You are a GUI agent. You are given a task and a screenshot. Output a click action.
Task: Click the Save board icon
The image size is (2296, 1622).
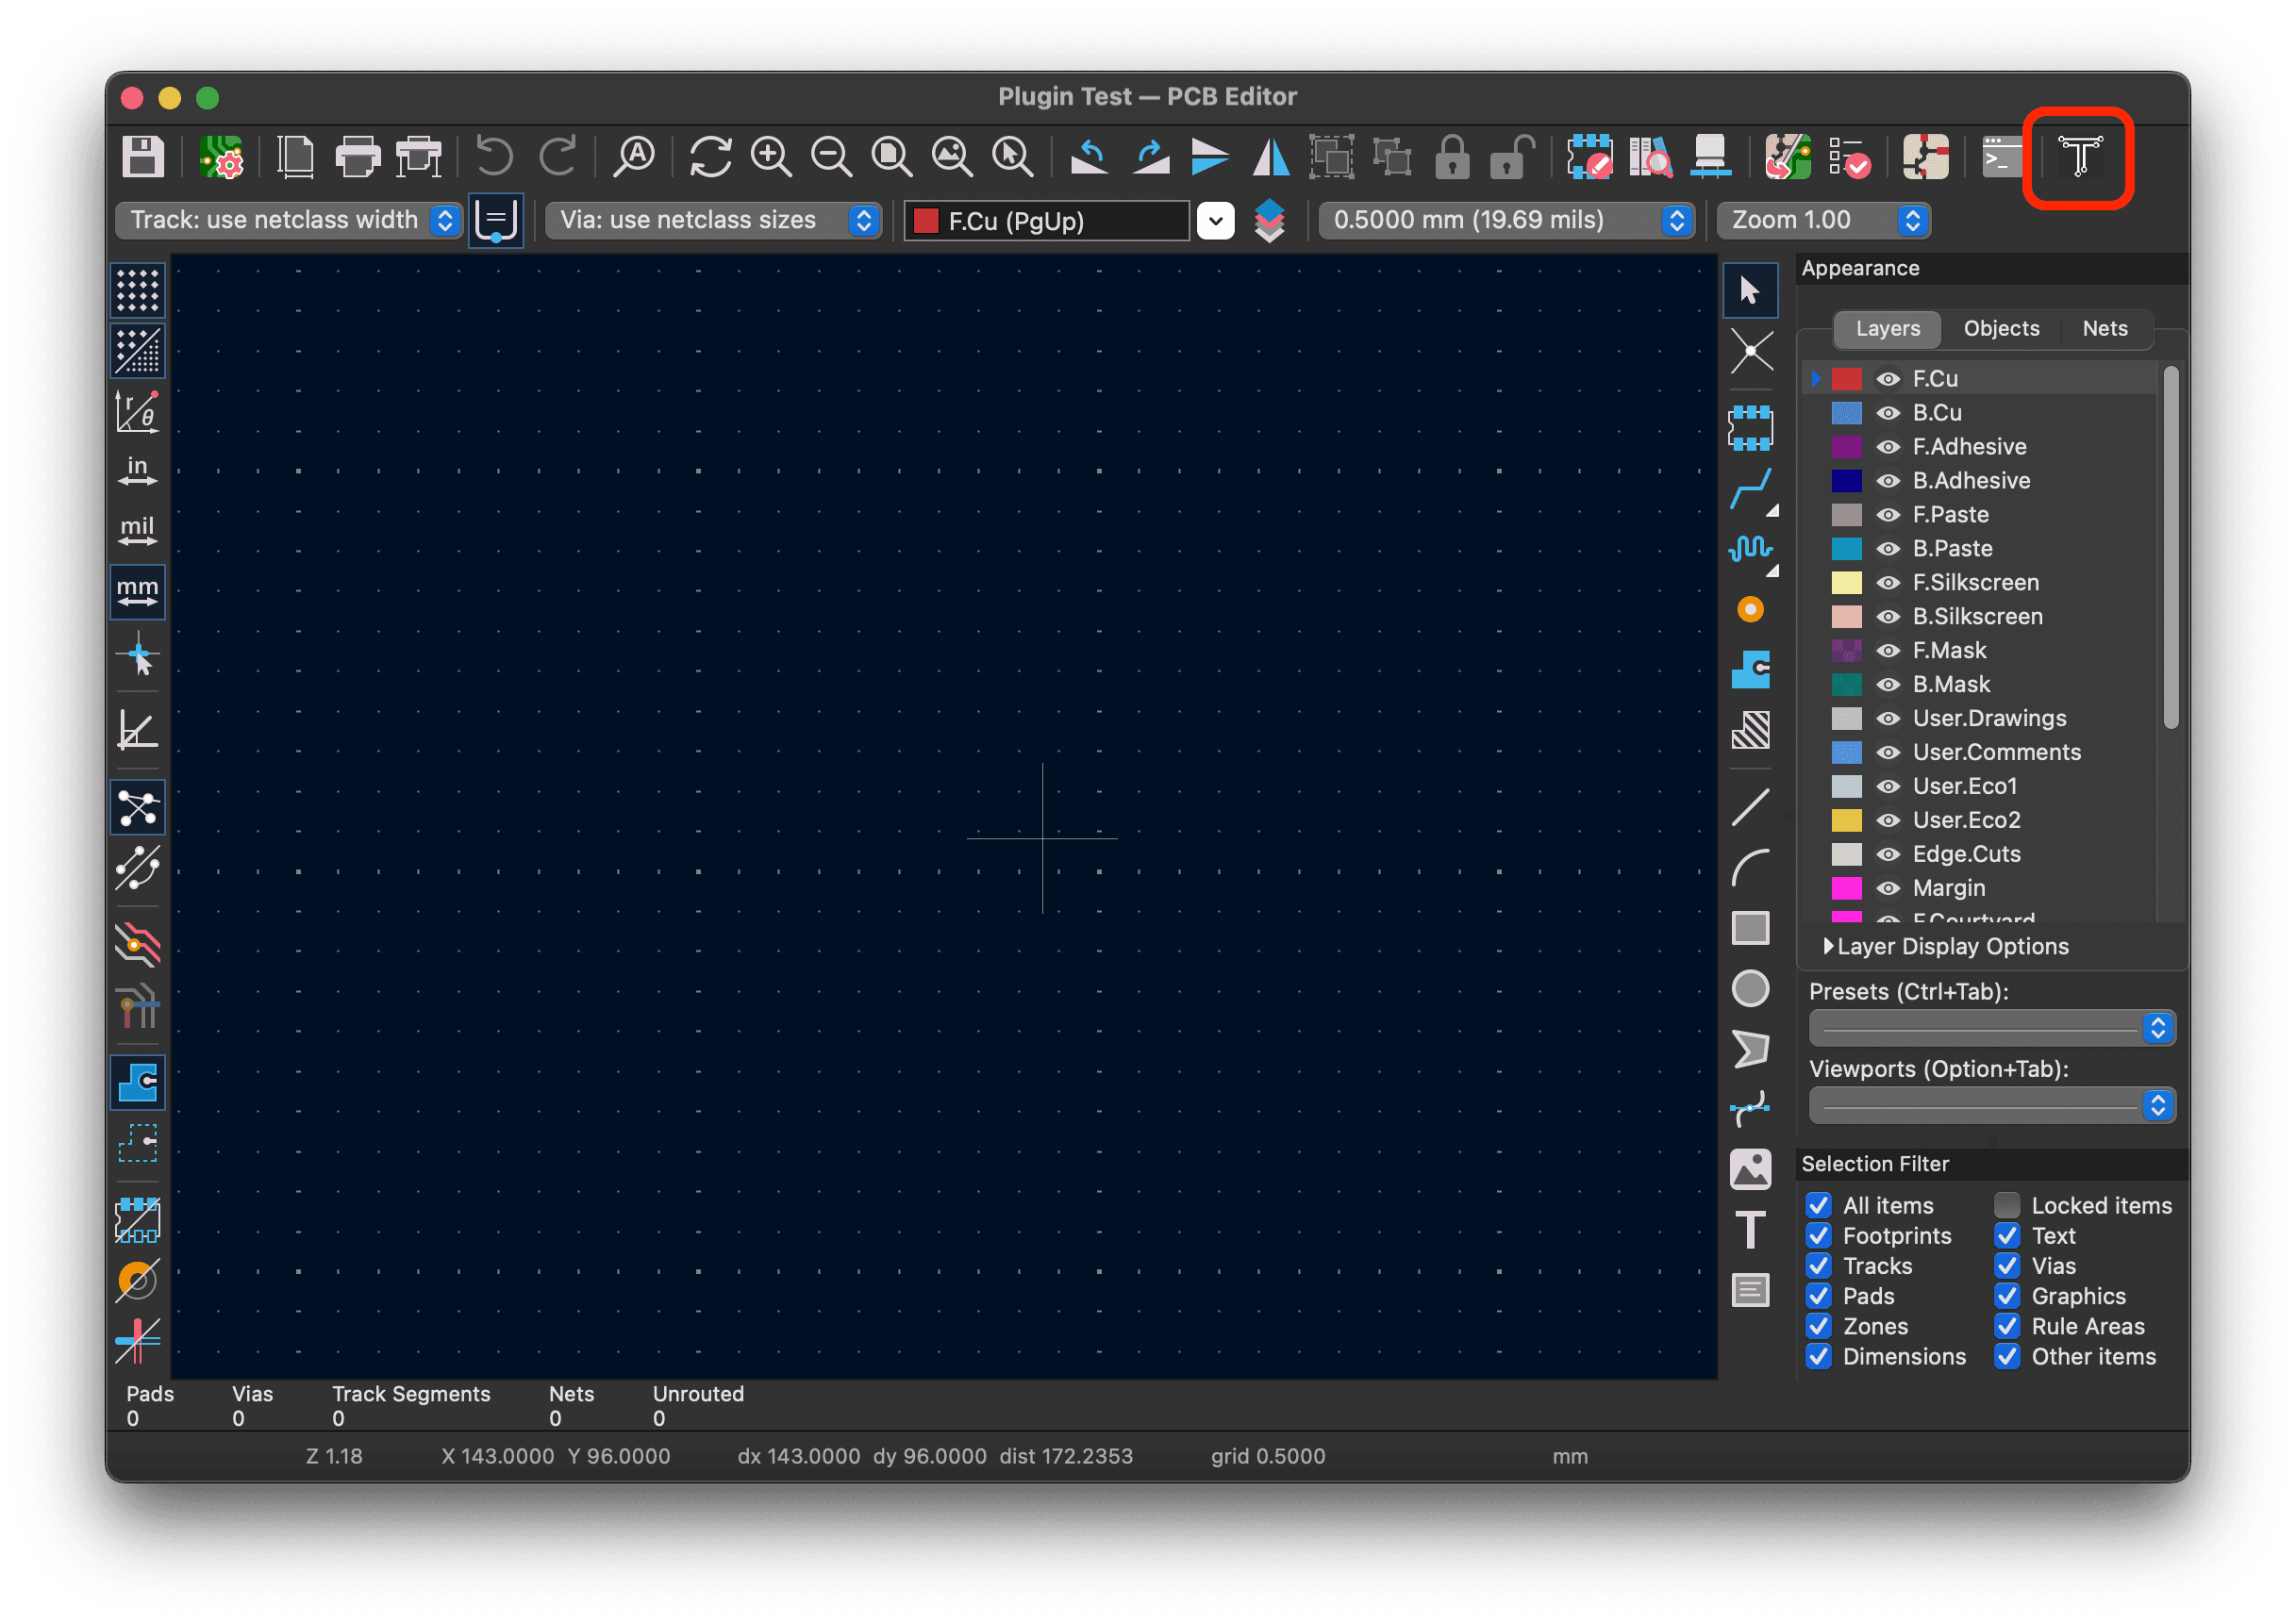143,157
